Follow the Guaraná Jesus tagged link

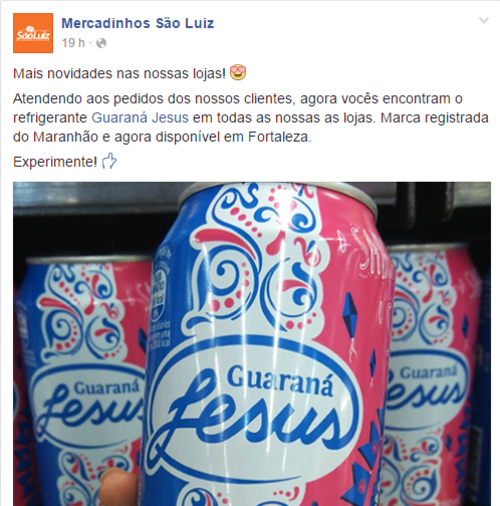pyautogui.click(x=140, y=118)
